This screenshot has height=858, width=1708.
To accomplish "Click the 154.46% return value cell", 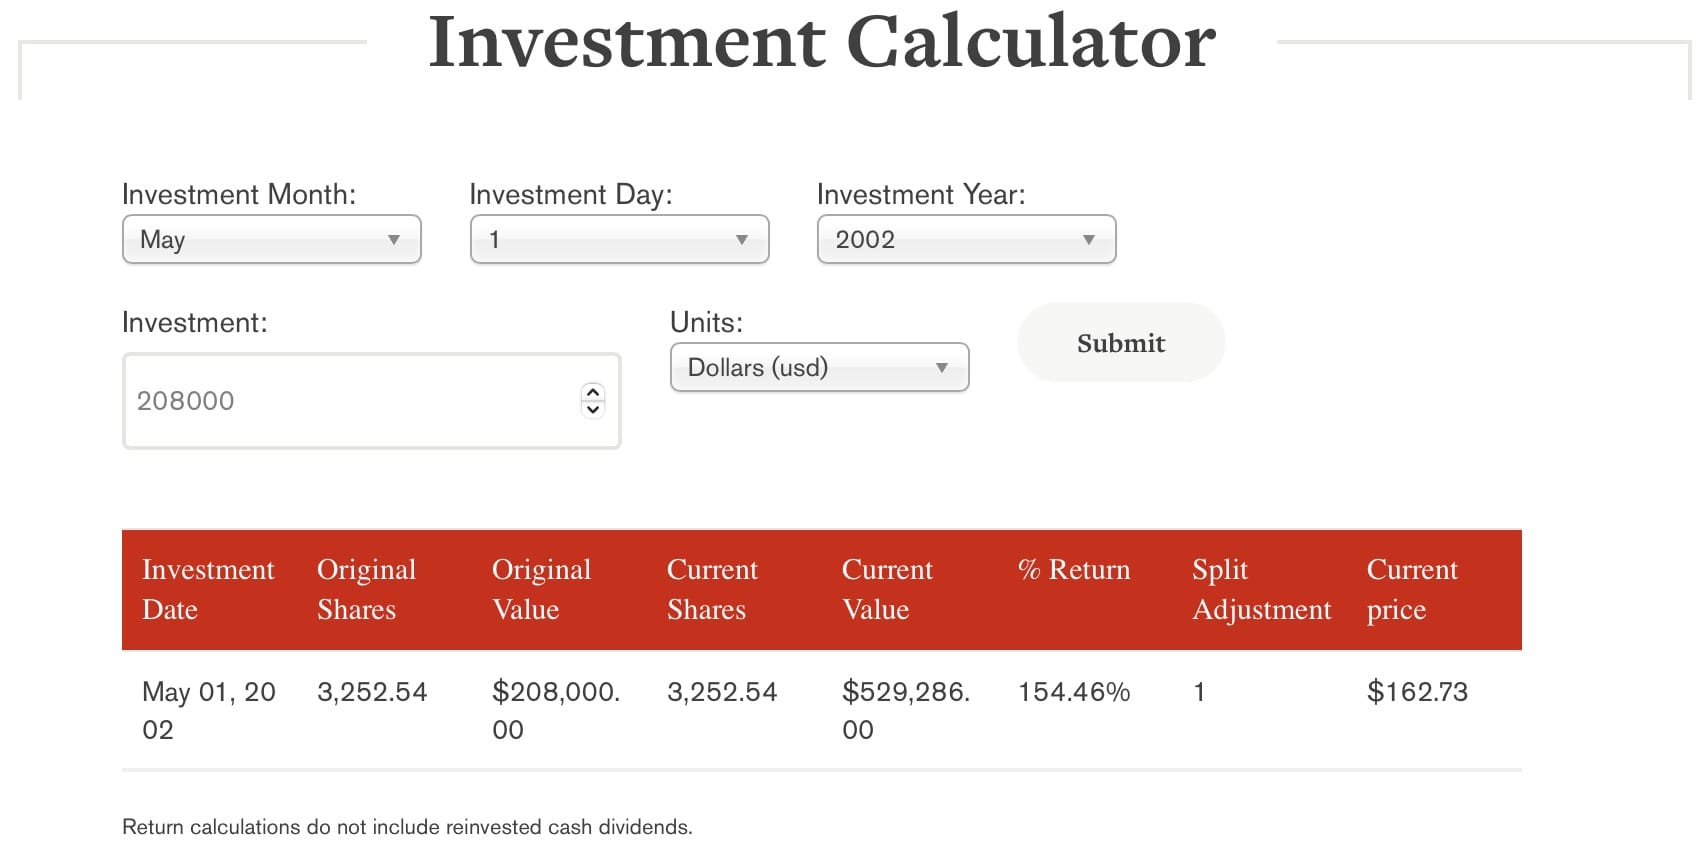I will [1074, 692].
